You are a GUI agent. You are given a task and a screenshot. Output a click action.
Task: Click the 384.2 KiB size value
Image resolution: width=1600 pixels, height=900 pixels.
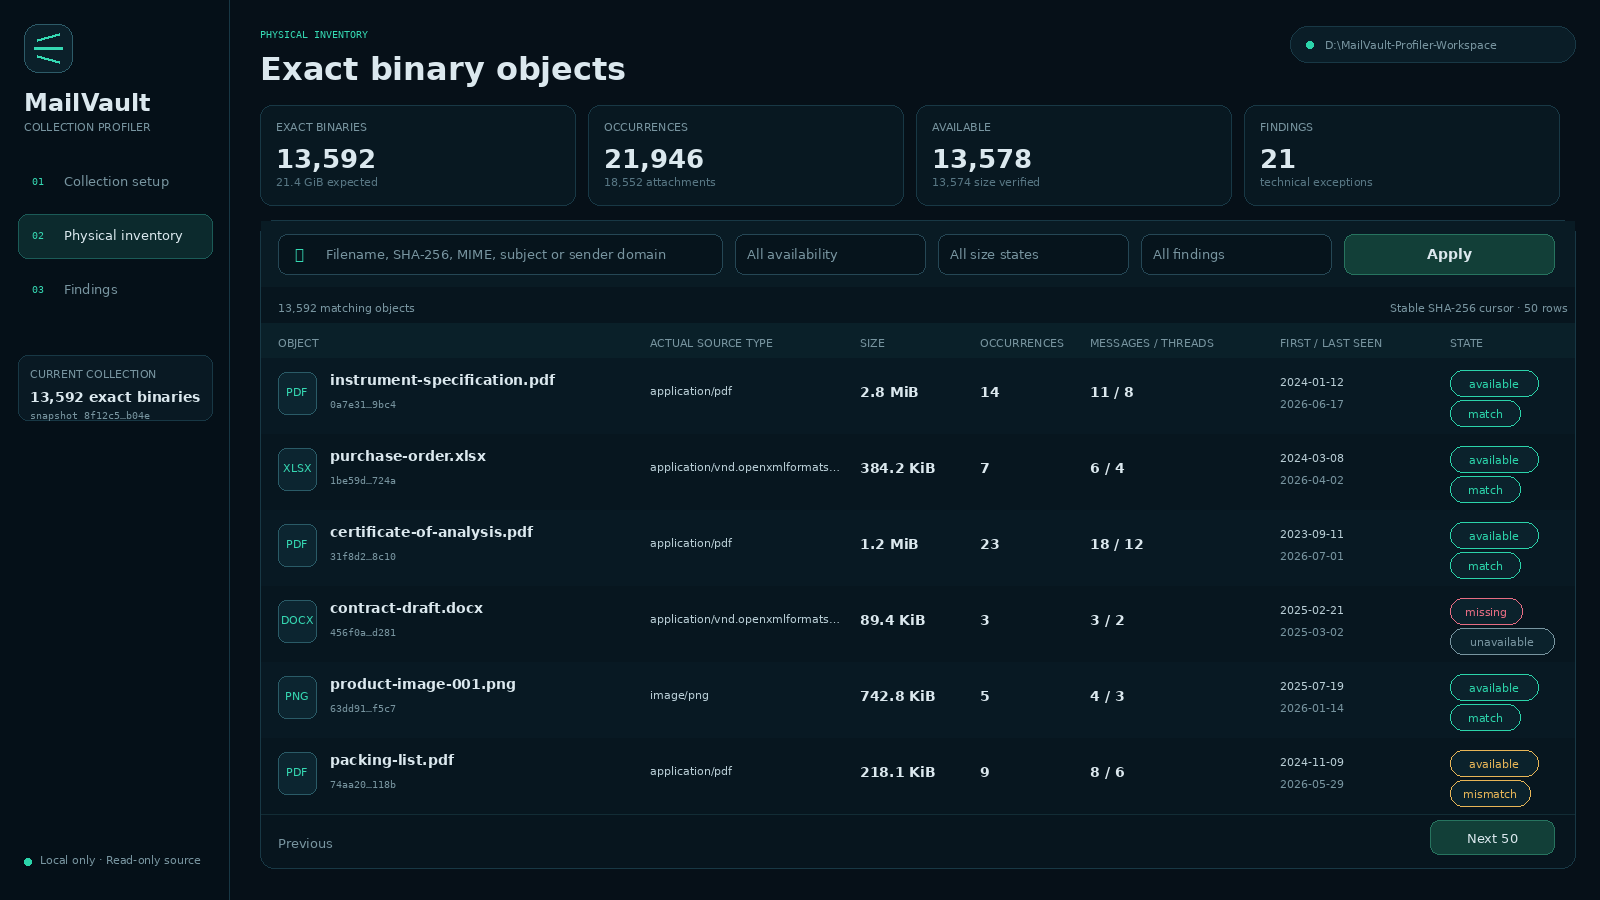[898, 468]
